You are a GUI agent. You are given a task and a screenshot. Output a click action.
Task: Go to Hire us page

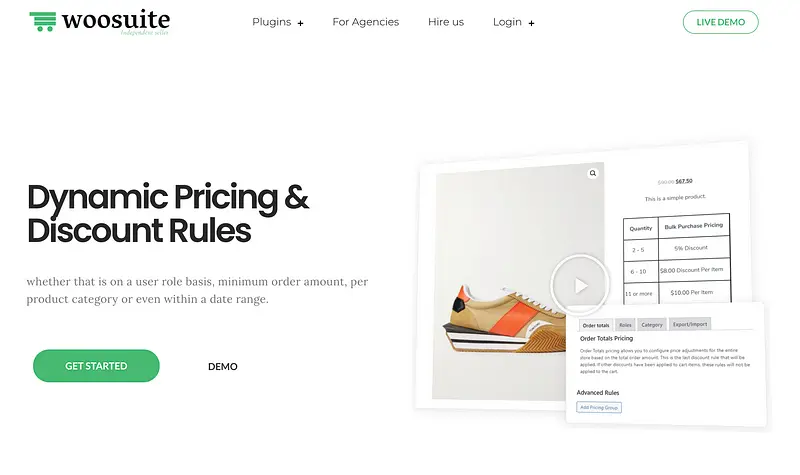pyautogui.click(x=446, y=22)
